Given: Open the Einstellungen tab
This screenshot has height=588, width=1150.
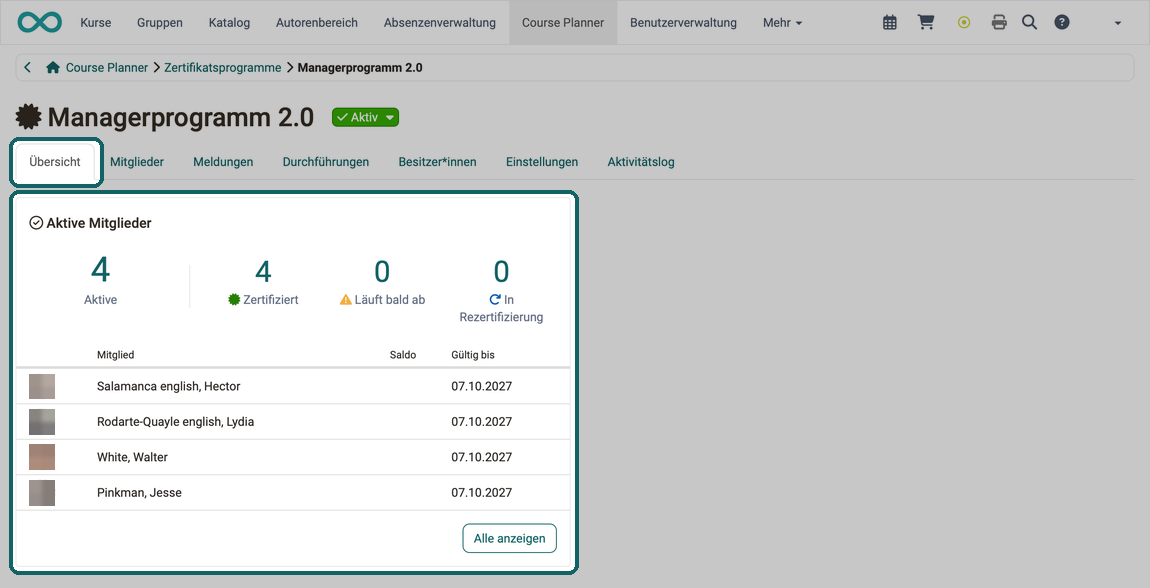Looking at the screenshot, I should pos(542,162).
